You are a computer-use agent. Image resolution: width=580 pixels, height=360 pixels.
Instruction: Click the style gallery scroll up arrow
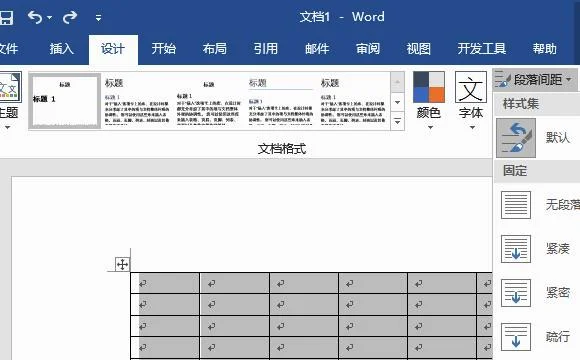[398, 82]
